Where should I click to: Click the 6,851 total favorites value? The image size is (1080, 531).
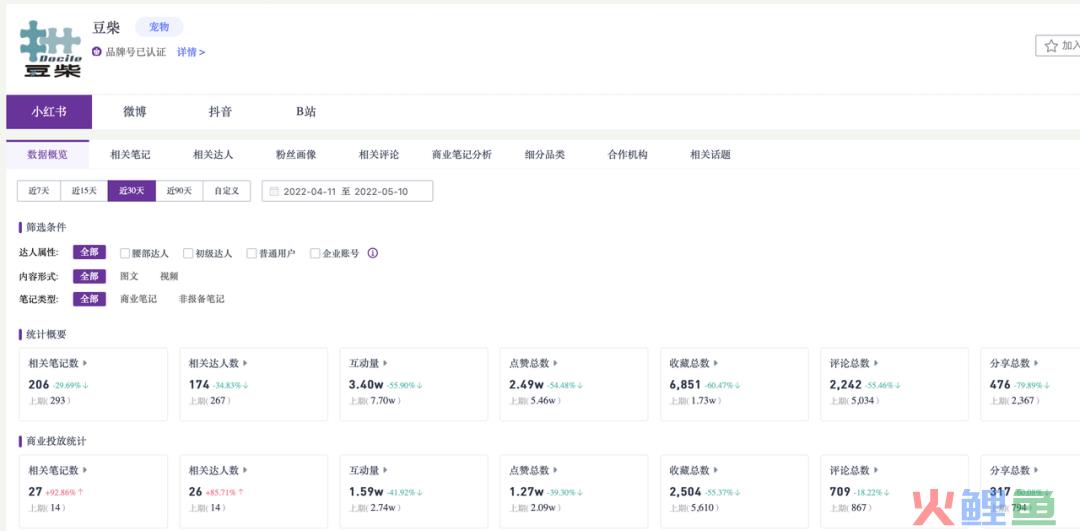[685, 384]
